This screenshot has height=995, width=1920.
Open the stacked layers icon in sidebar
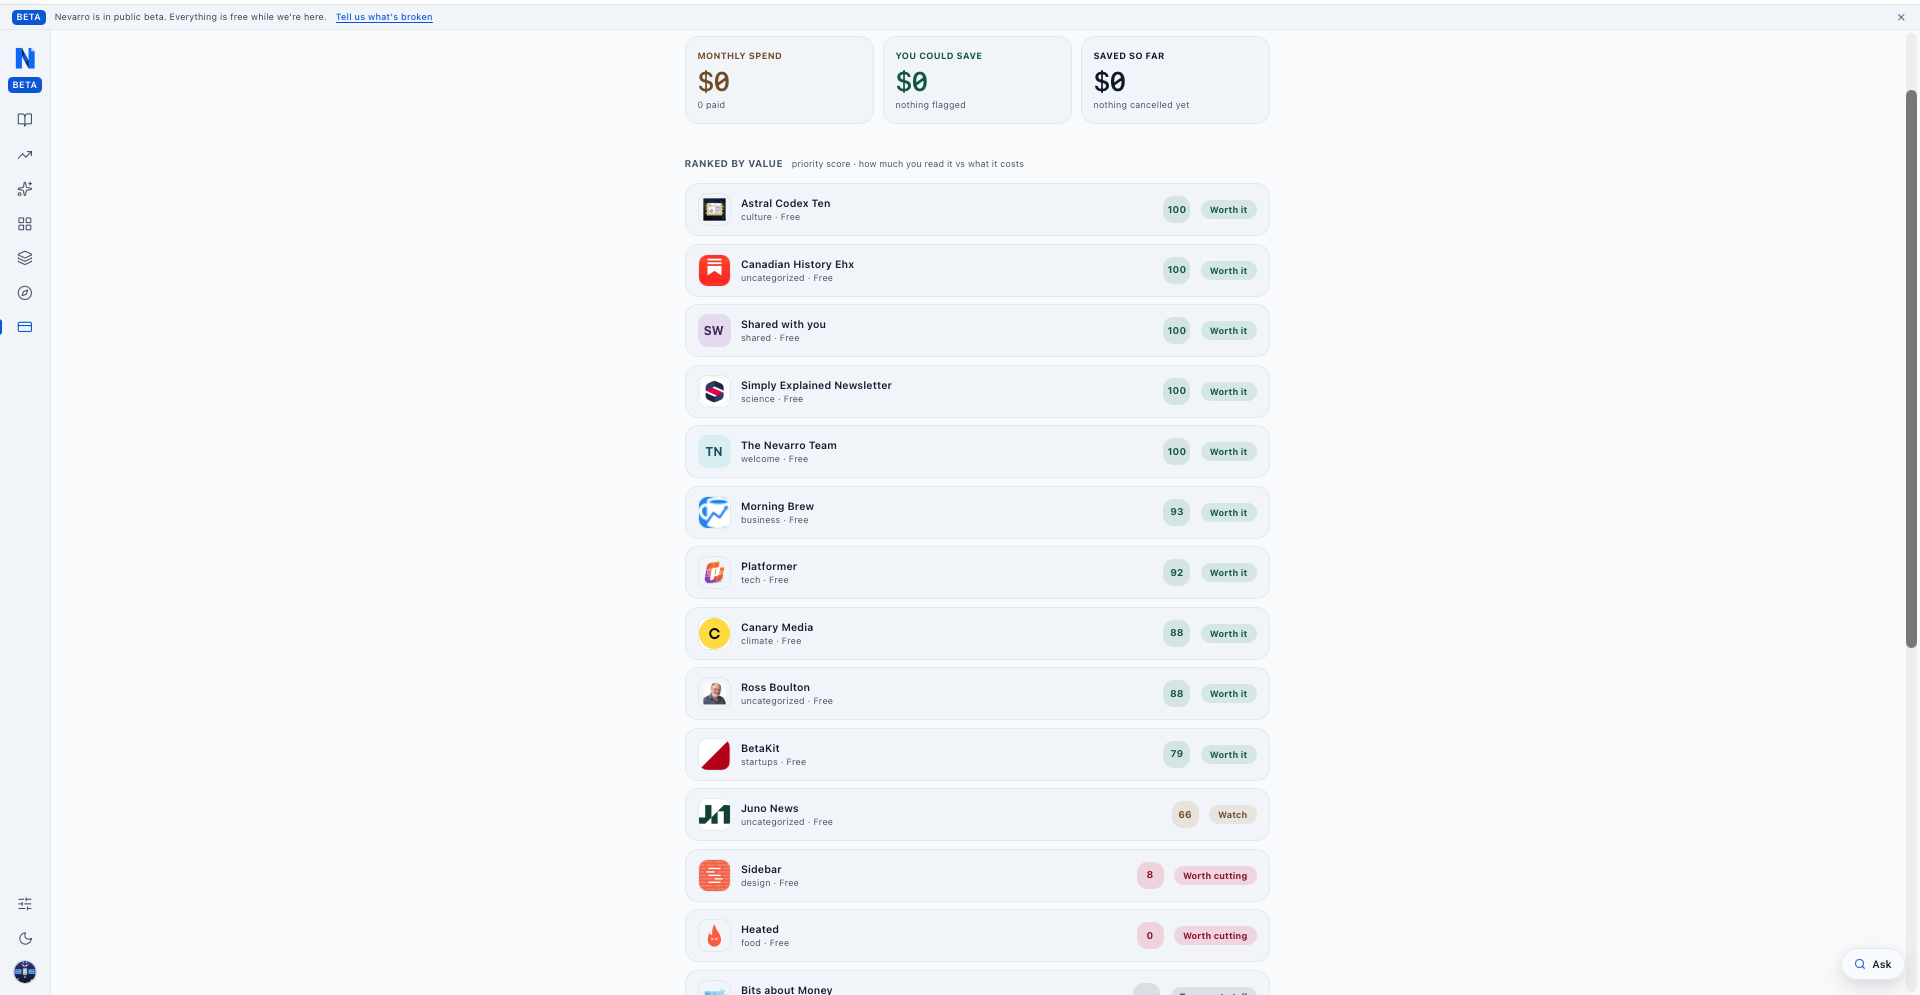tap(25, 258)
